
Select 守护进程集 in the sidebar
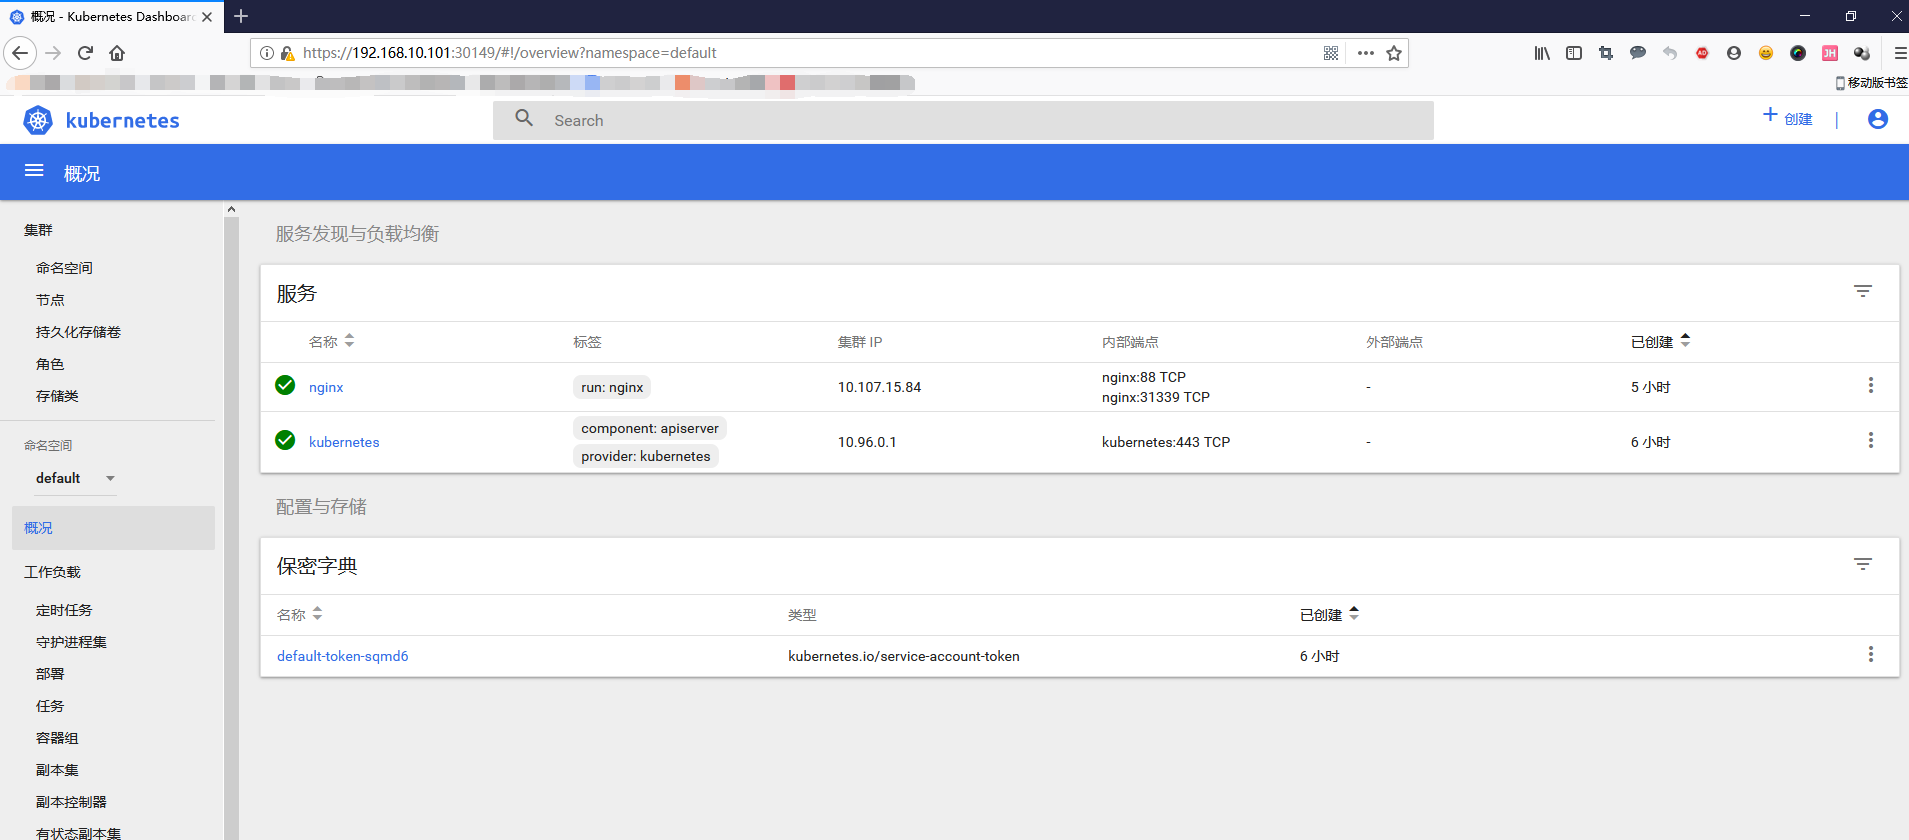click(71, 642)
